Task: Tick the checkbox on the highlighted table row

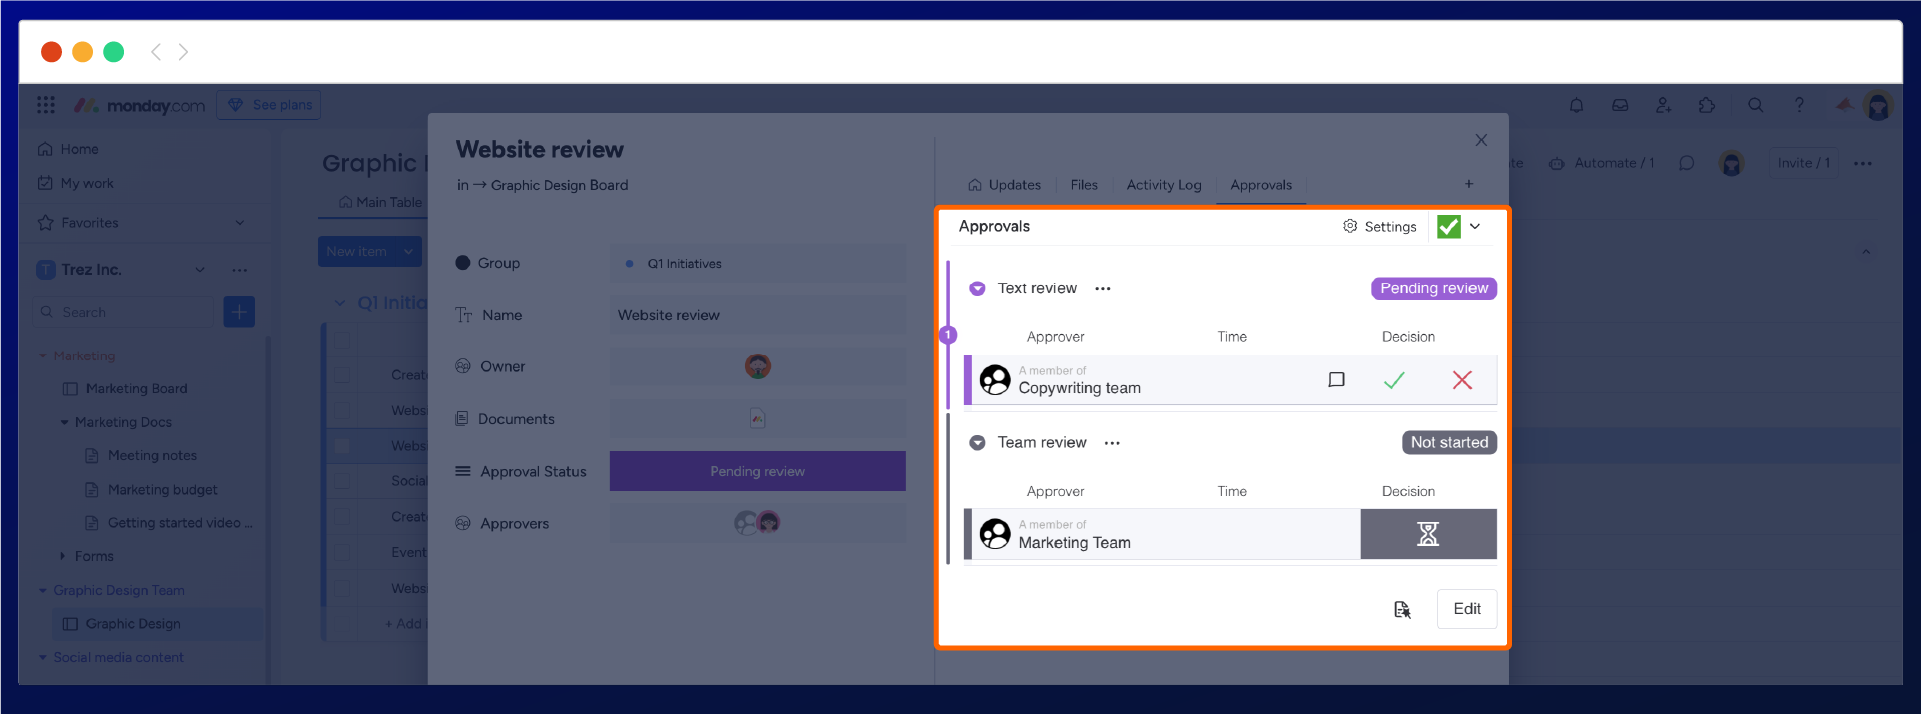Action: pos(342,446)
